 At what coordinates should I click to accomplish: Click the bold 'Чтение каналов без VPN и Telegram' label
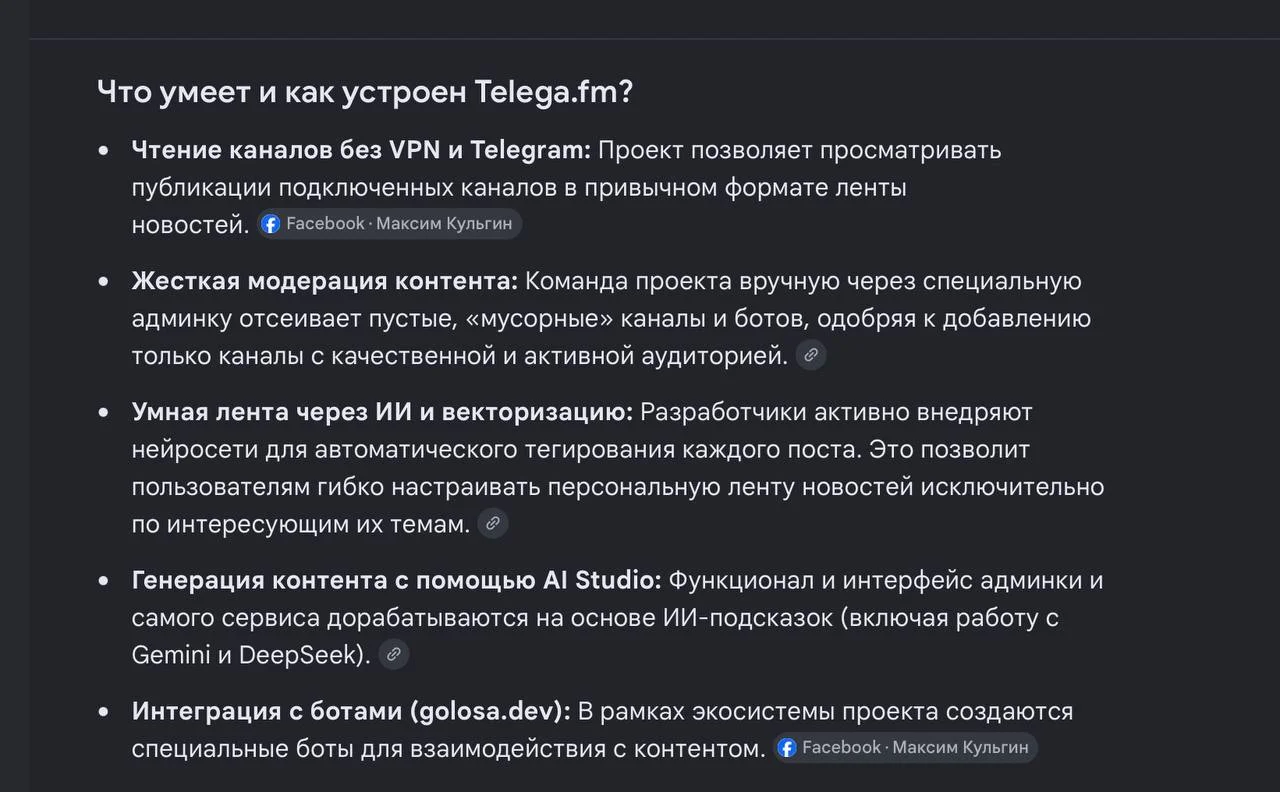tap(361, 150)
